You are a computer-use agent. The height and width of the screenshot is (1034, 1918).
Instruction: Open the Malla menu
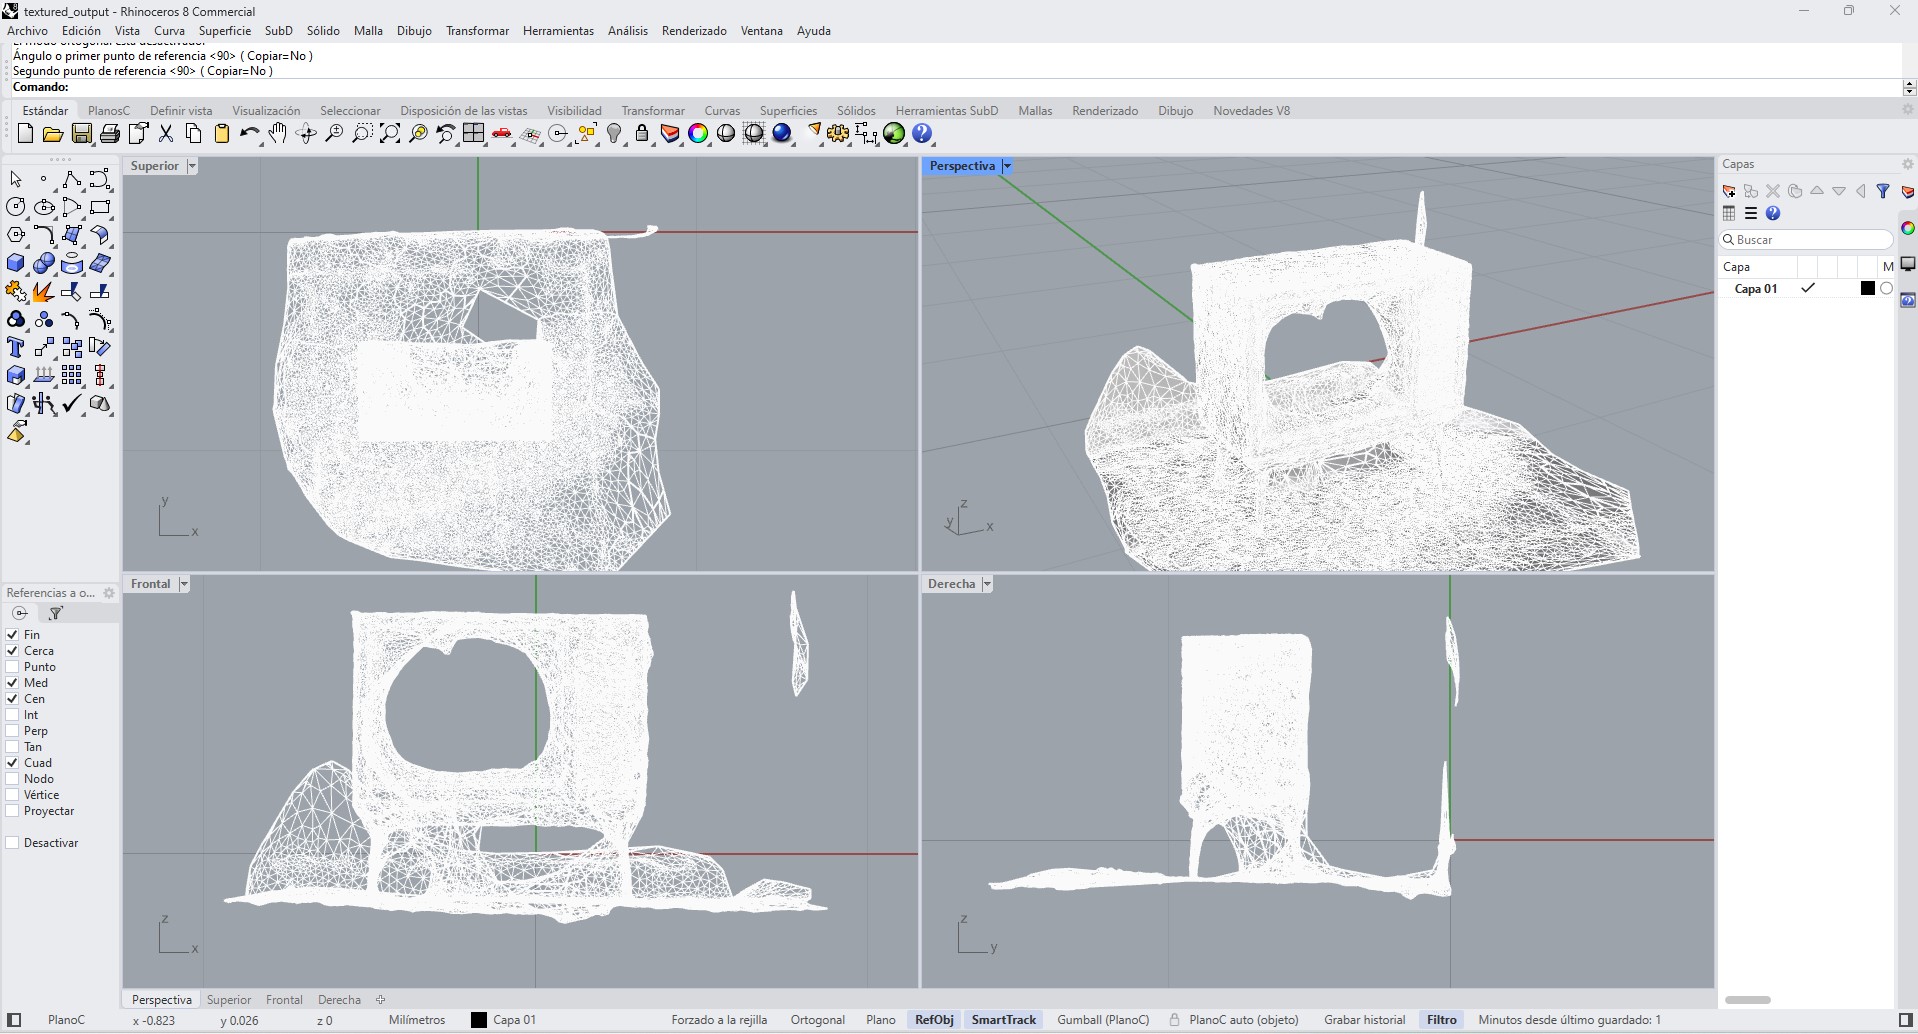[368, 31]
